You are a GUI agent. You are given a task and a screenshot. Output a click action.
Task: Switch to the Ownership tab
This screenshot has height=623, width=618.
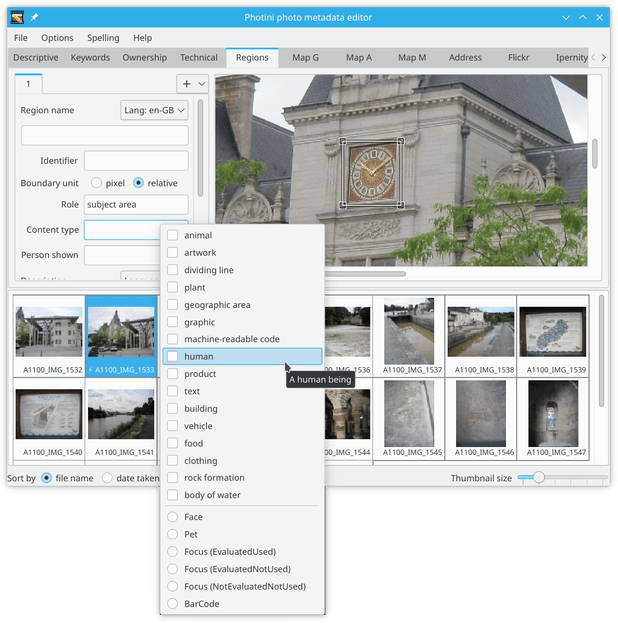coord(145,58)
